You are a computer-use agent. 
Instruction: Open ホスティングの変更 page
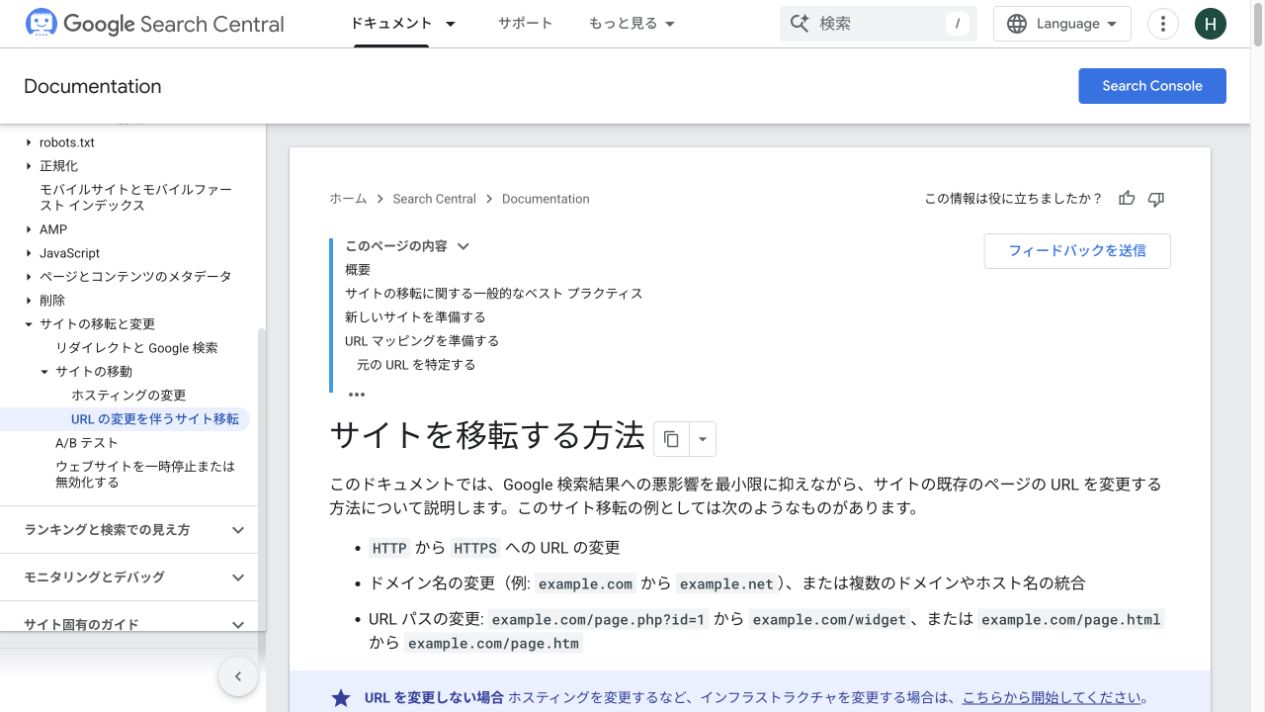(128, 396)
